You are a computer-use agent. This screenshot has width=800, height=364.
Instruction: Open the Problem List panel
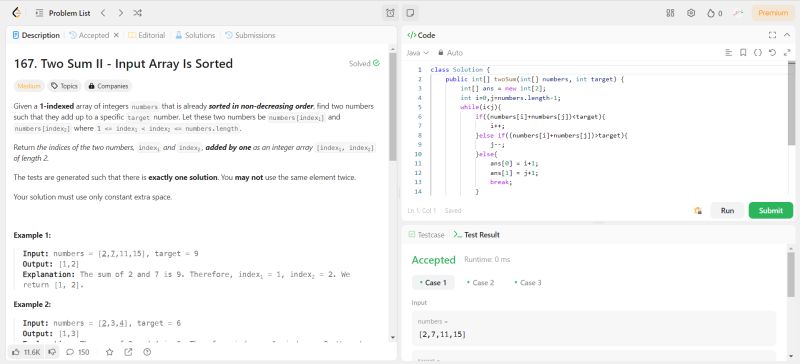tap(63, 13)
